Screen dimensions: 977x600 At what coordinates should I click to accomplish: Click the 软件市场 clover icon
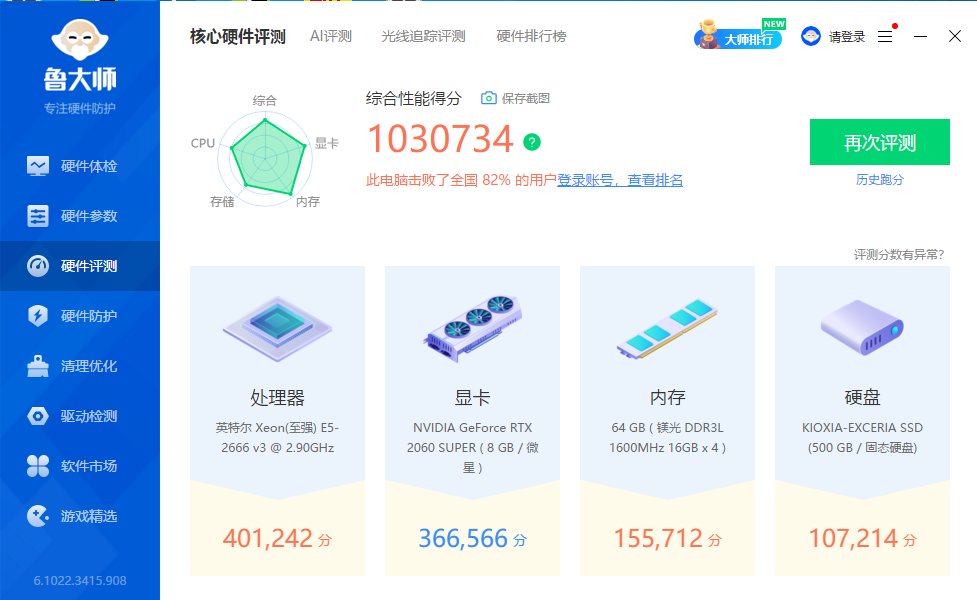(x=38, y=465)
